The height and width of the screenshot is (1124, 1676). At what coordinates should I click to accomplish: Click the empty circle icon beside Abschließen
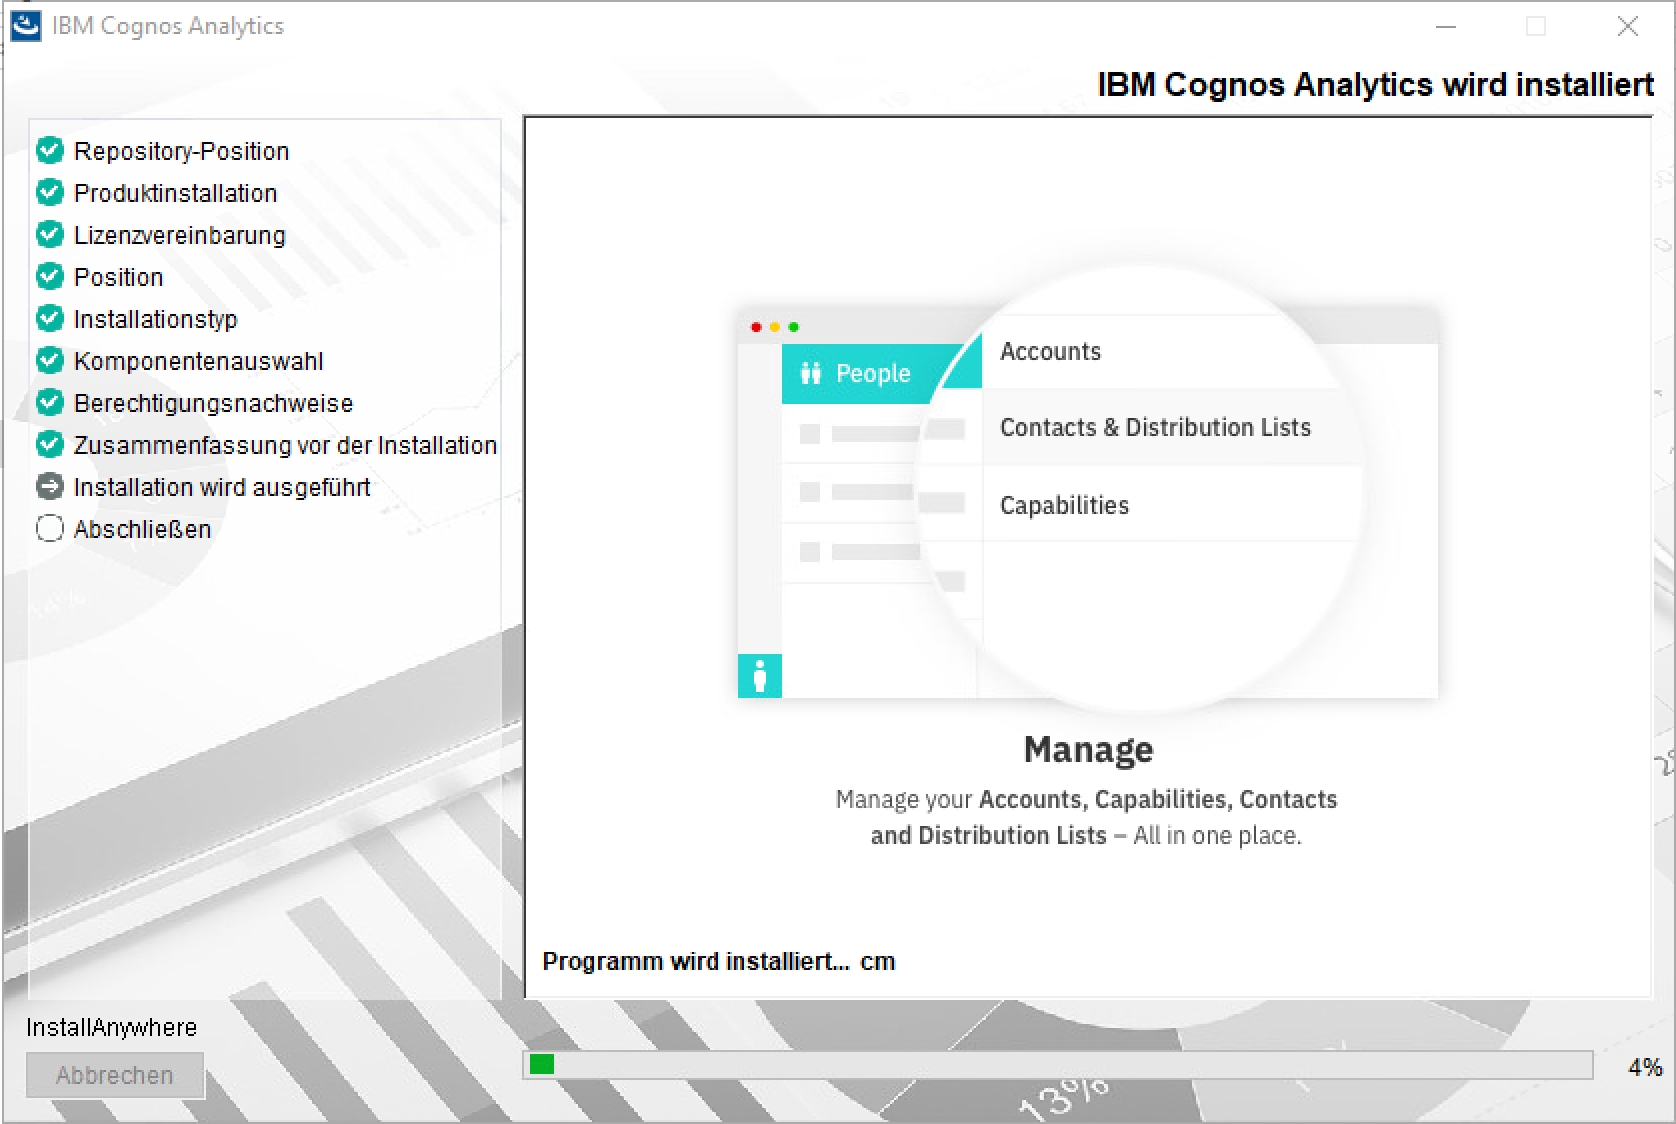(50, 529)
